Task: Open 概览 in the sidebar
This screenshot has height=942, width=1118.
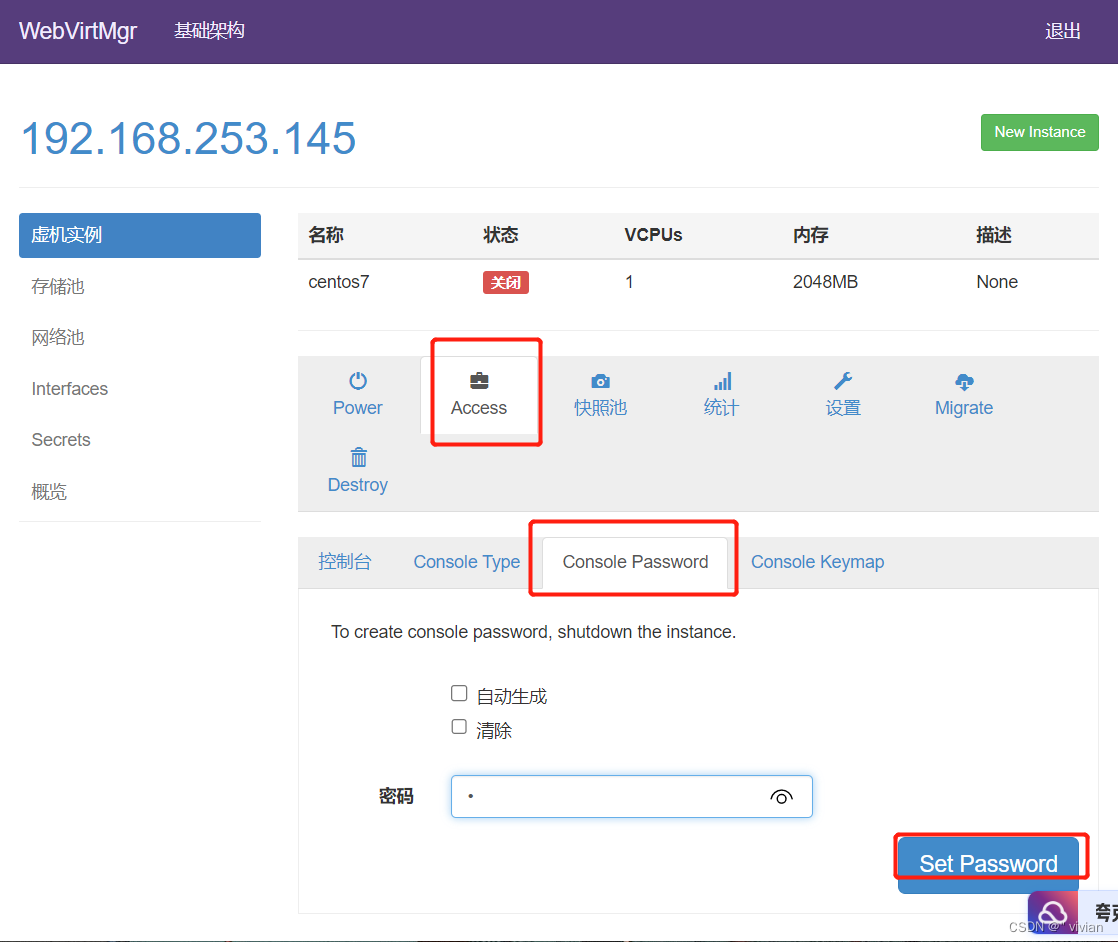Action: tap(49, 491)
